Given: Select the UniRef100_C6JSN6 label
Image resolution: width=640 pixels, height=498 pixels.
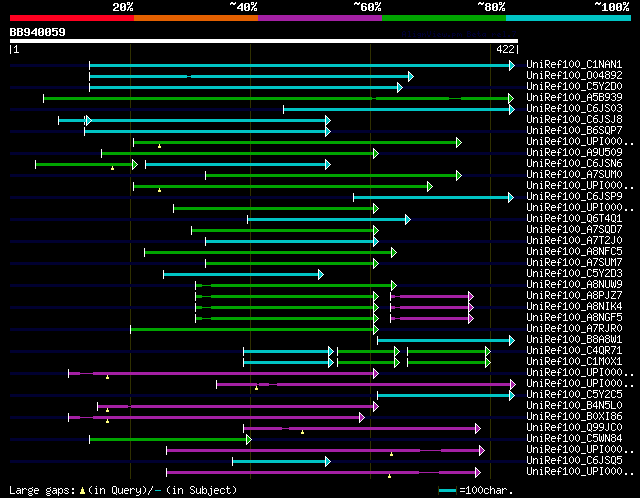Looking at the screenshot, I should point(574,163).
